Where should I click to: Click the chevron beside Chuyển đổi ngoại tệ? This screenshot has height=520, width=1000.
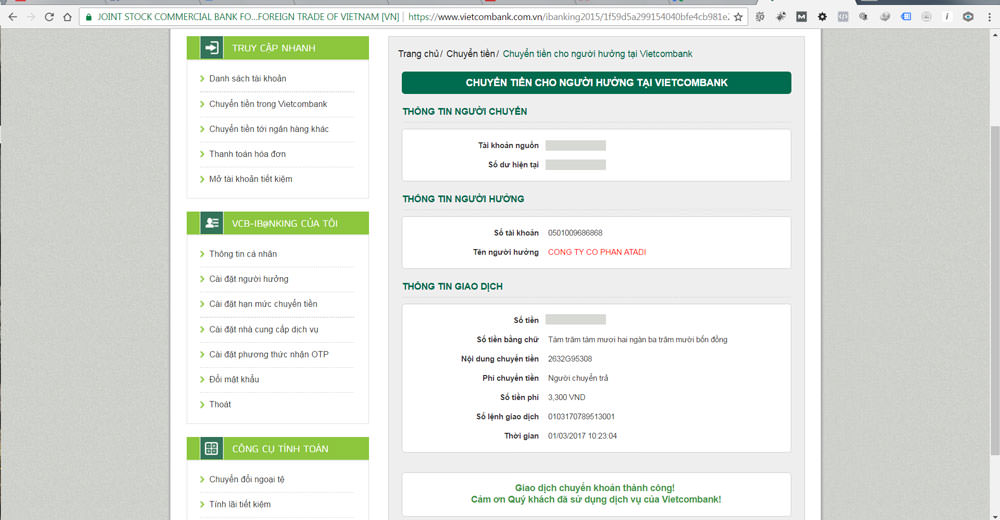[x=202, y=480]
